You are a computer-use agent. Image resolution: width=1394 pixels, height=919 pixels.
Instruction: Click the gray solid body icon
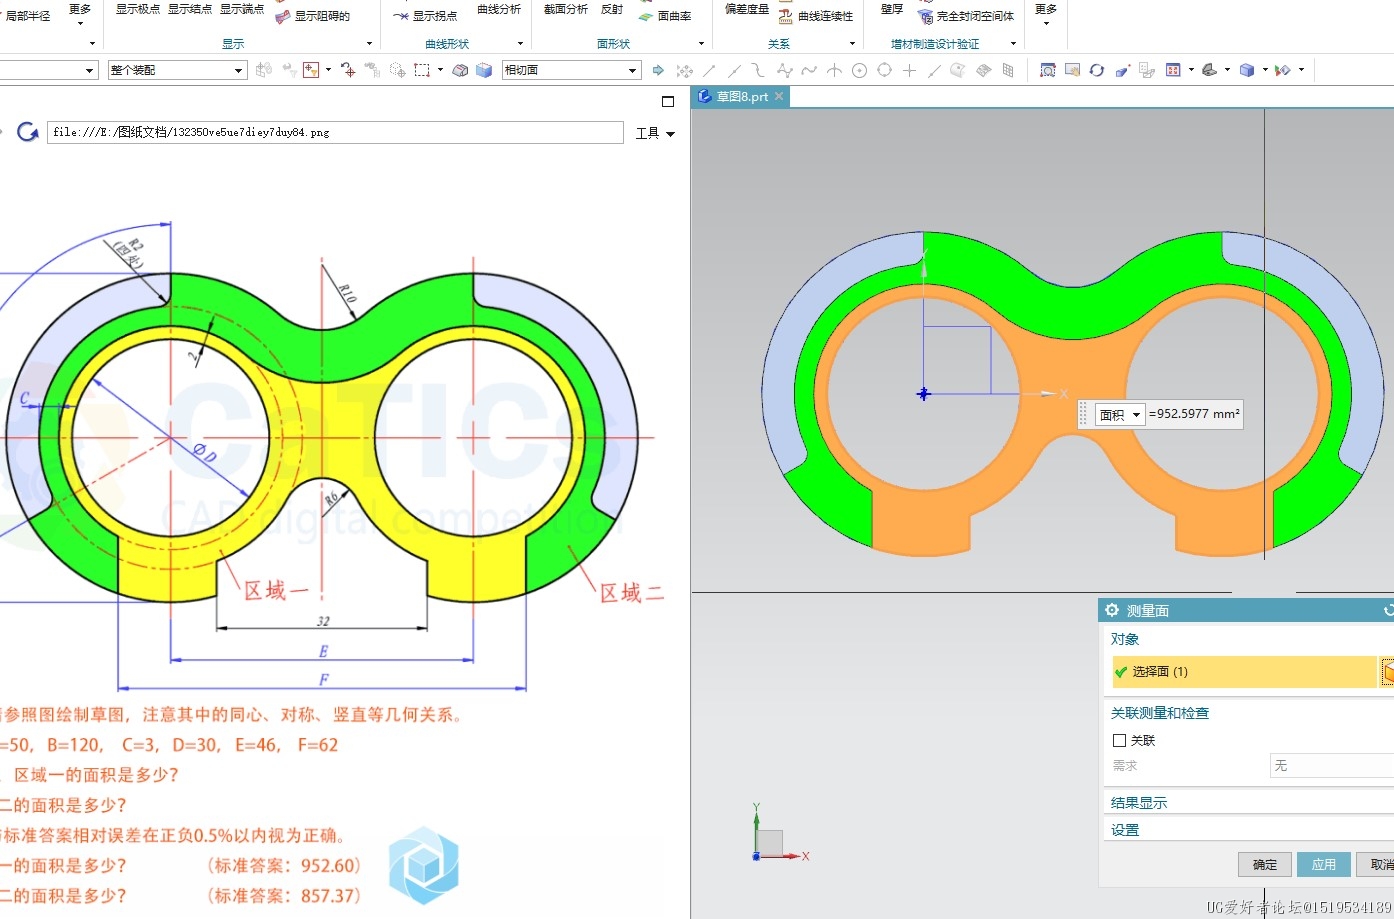click(x=460, y=70)
